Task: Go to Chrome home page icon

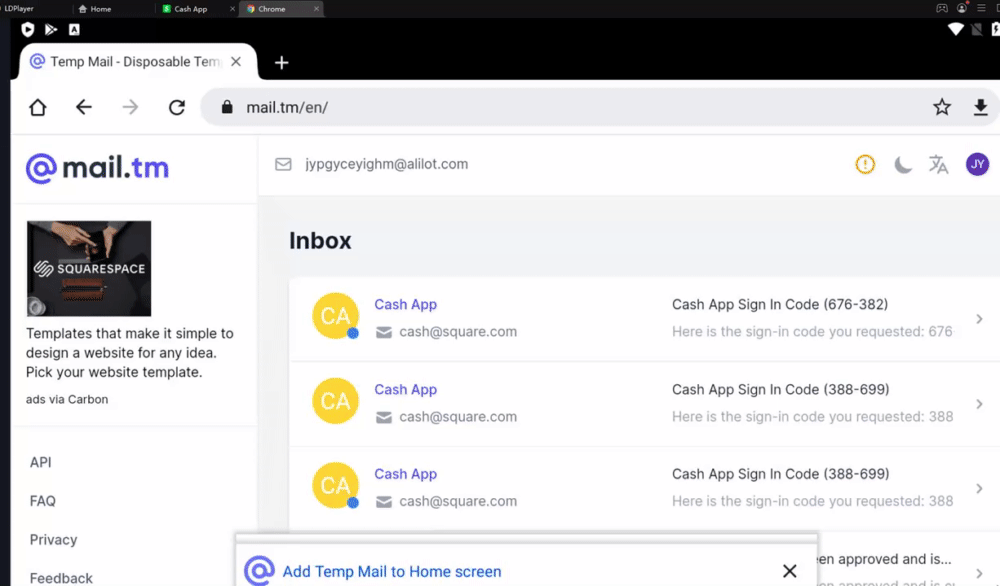Action: click(38, 107)
